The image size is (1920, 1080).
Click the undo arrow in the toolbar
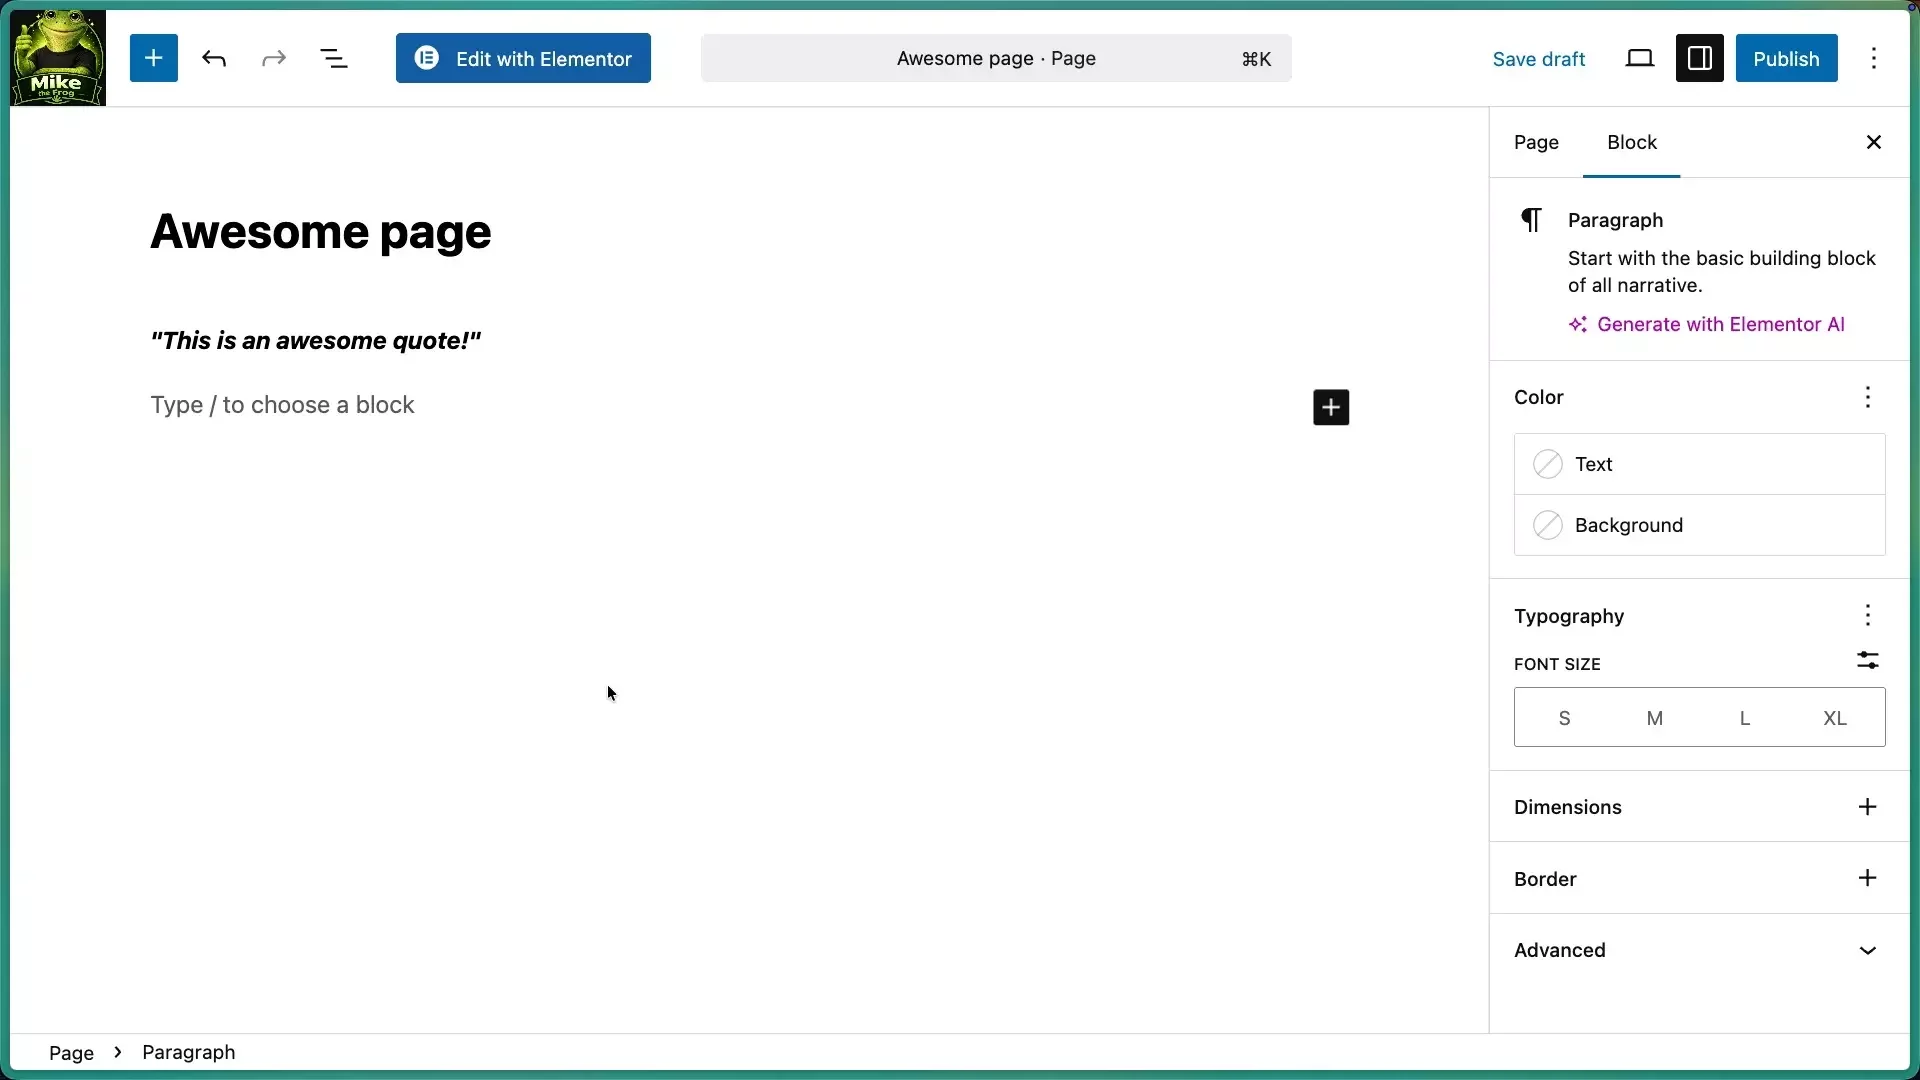point(214,58)
